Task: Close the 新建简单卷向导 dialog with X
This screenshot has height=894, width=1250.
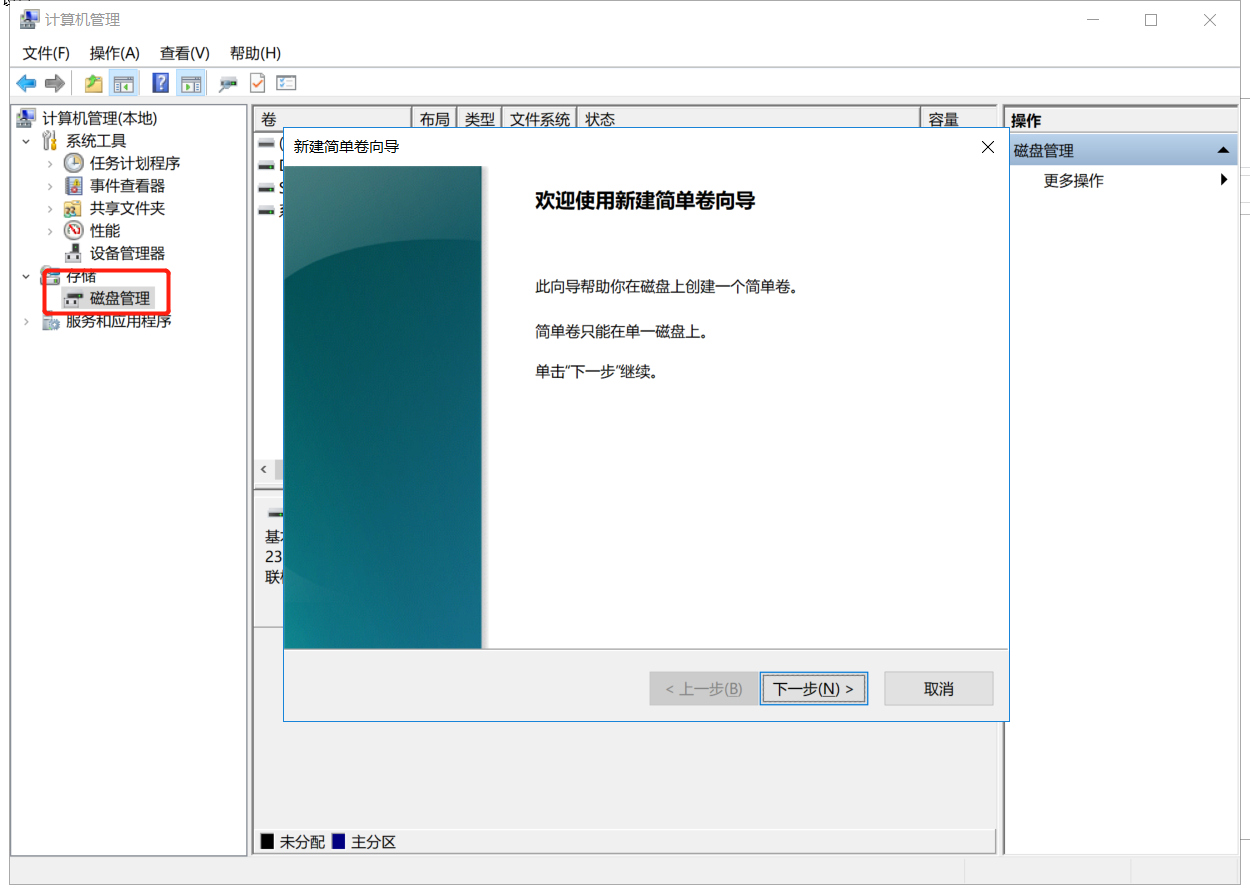Action: [988, 147]
